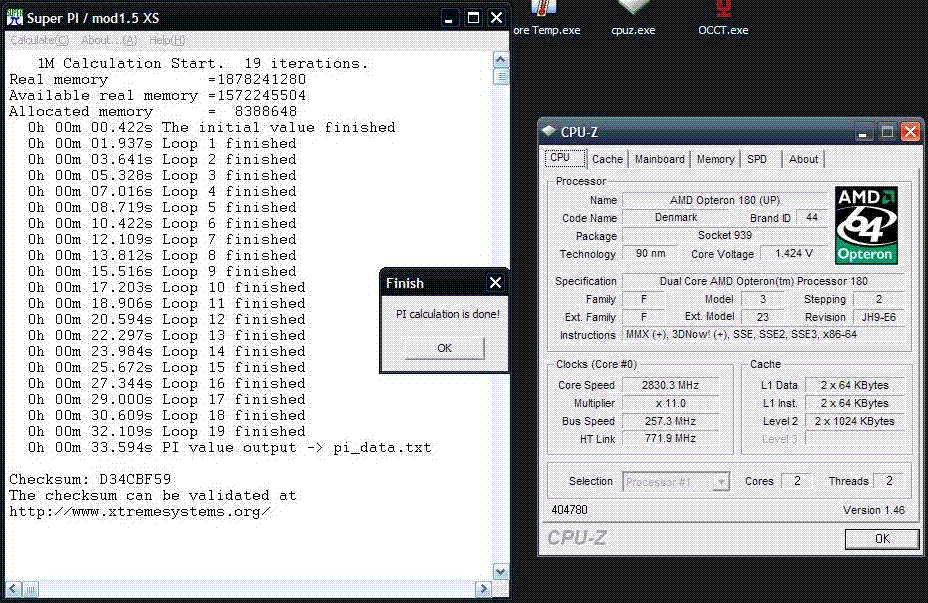Viewport: 928px width, 603px height.
Task: Click the Loop 19 finished line
Action: (x=166, y=431)
